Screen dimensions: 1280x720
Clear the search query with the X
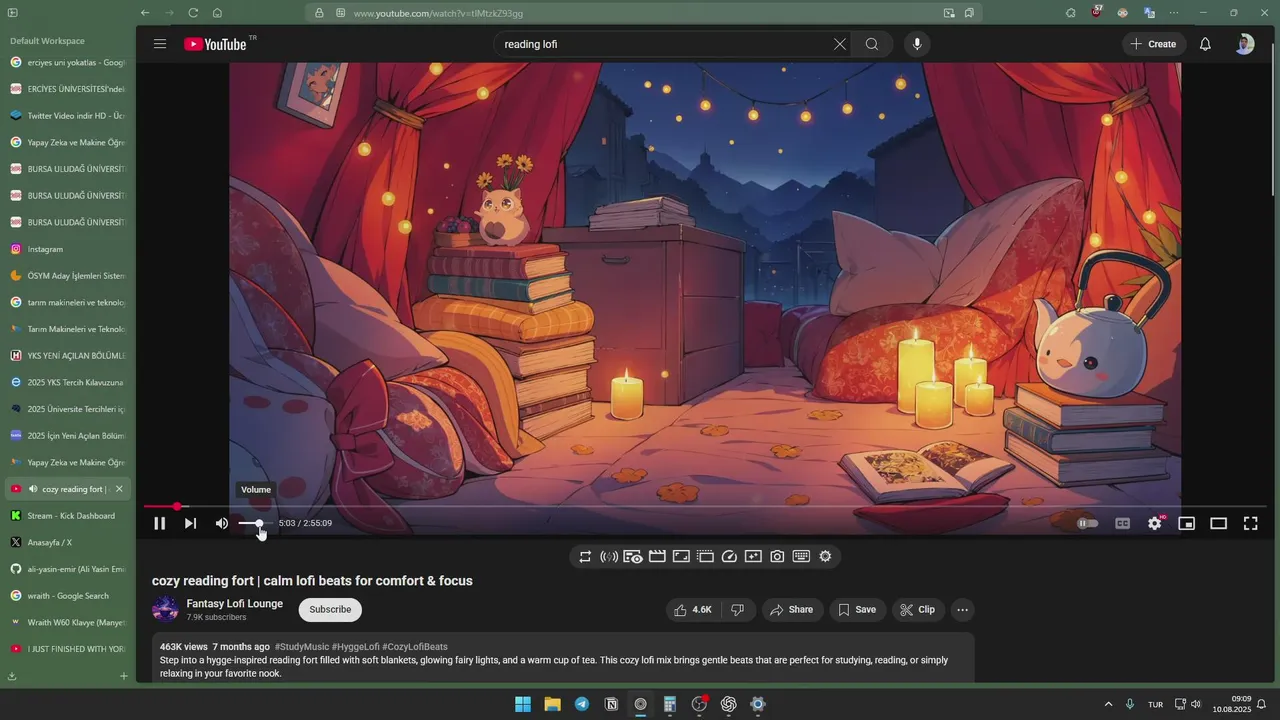click(x=840, y=44)
